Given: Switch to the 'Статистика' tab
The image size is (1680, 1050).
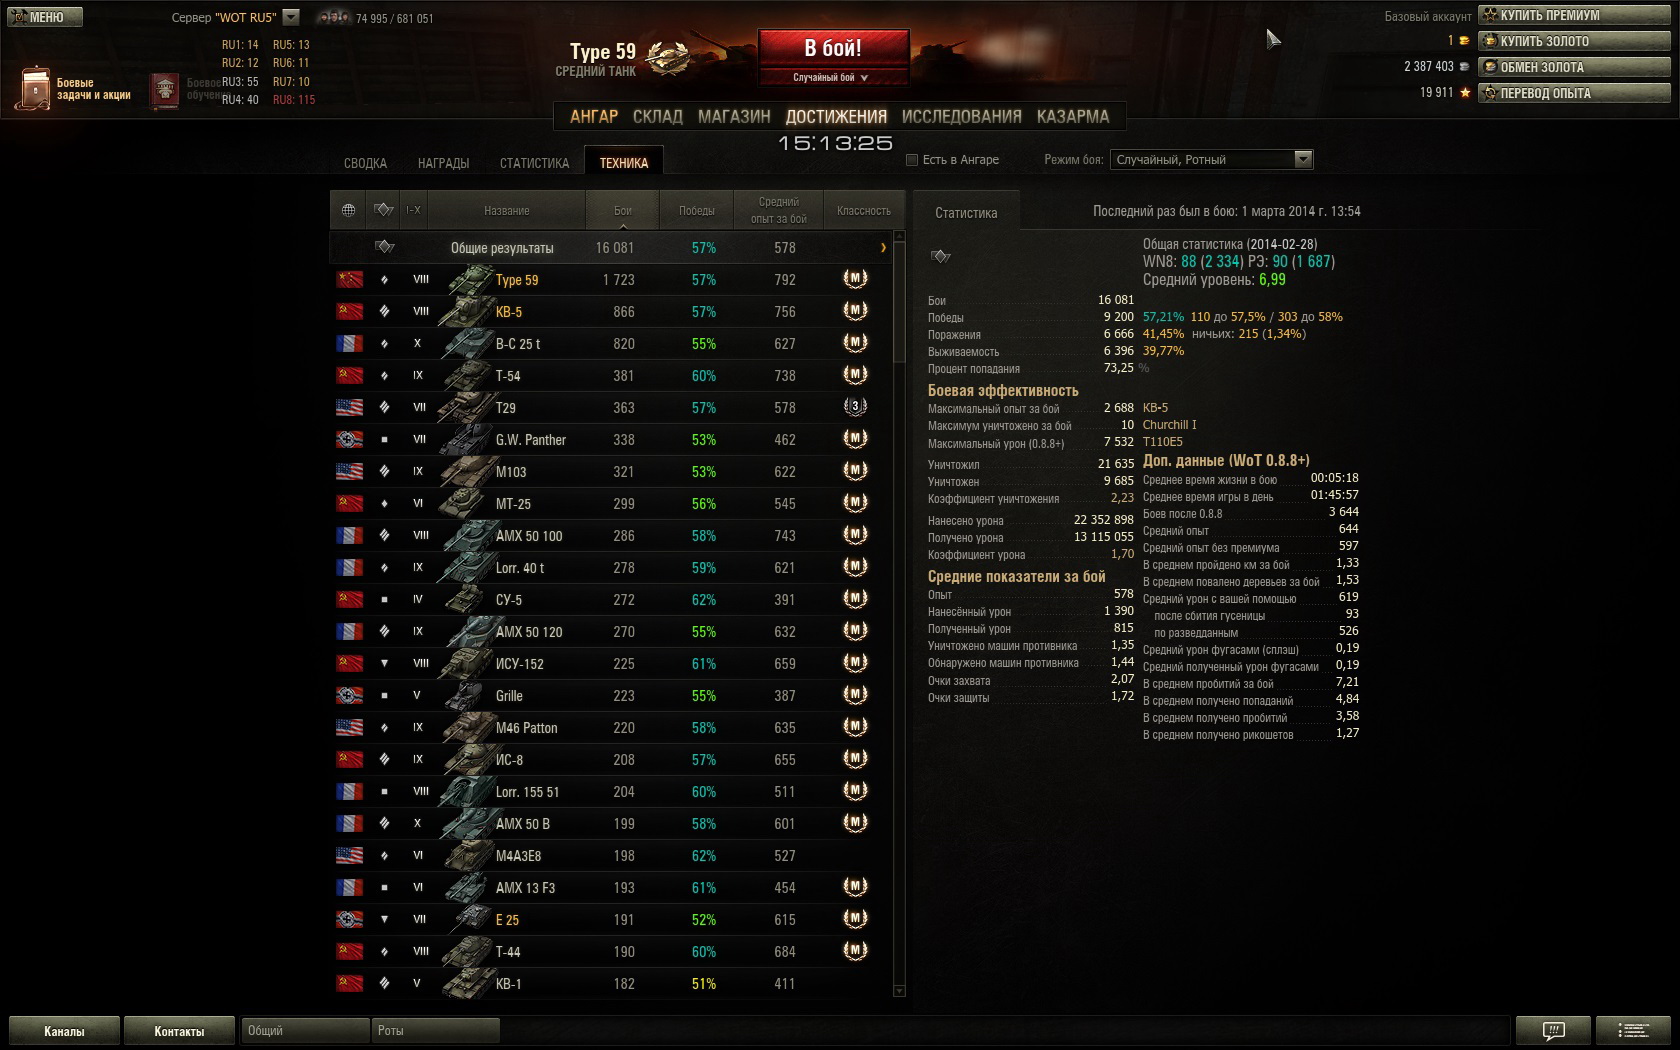Looking at the screenshot, I should pos(534,163).
